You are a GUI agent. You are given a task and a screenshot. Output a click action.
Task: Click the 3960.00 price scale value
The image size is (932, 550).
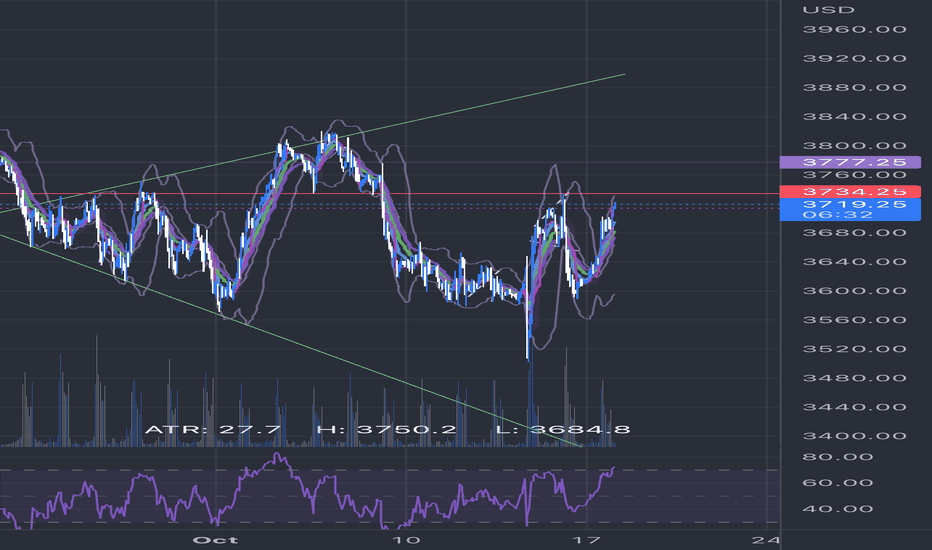click(854, 29)
